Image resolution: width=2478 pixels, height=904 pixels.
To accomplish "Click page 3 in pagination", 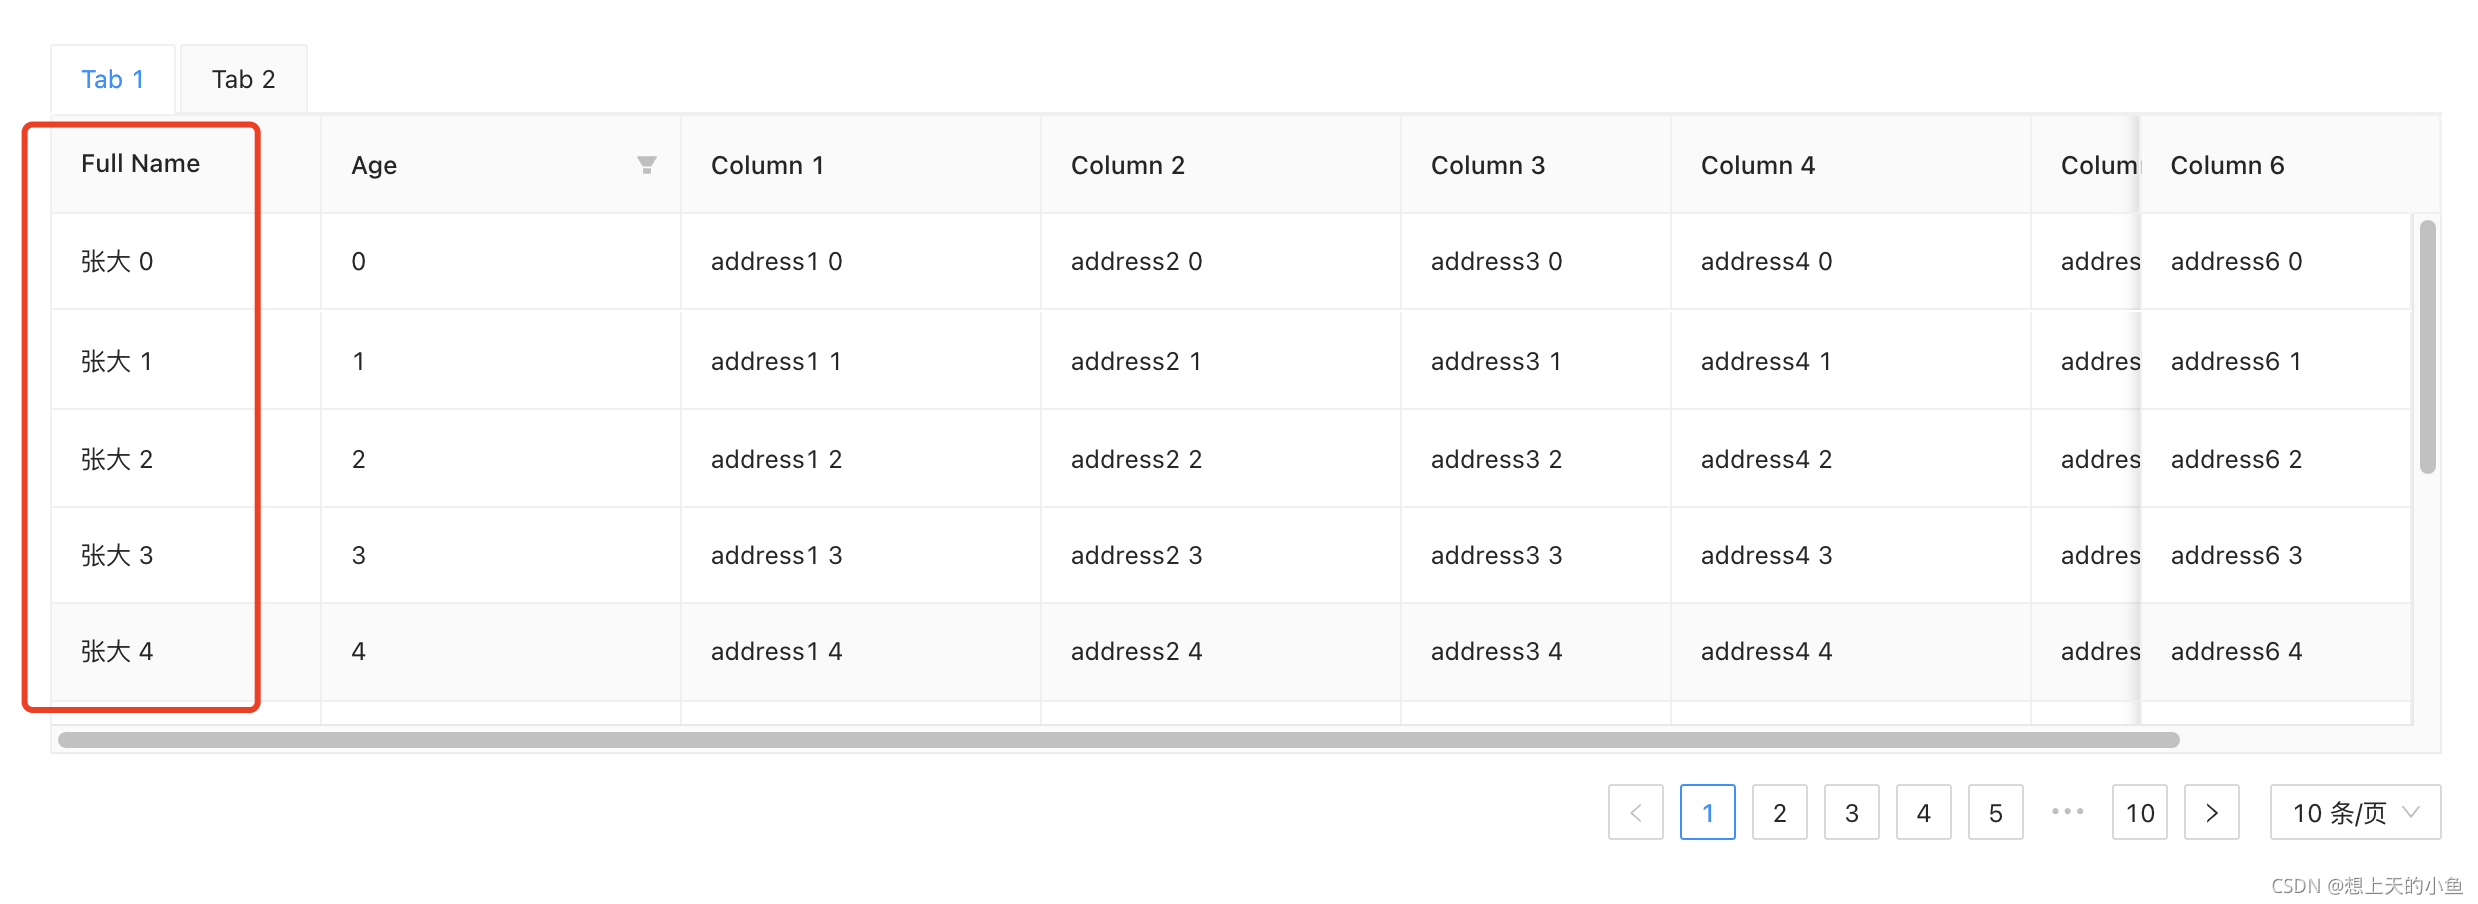I will click(x=1851, y=812).
